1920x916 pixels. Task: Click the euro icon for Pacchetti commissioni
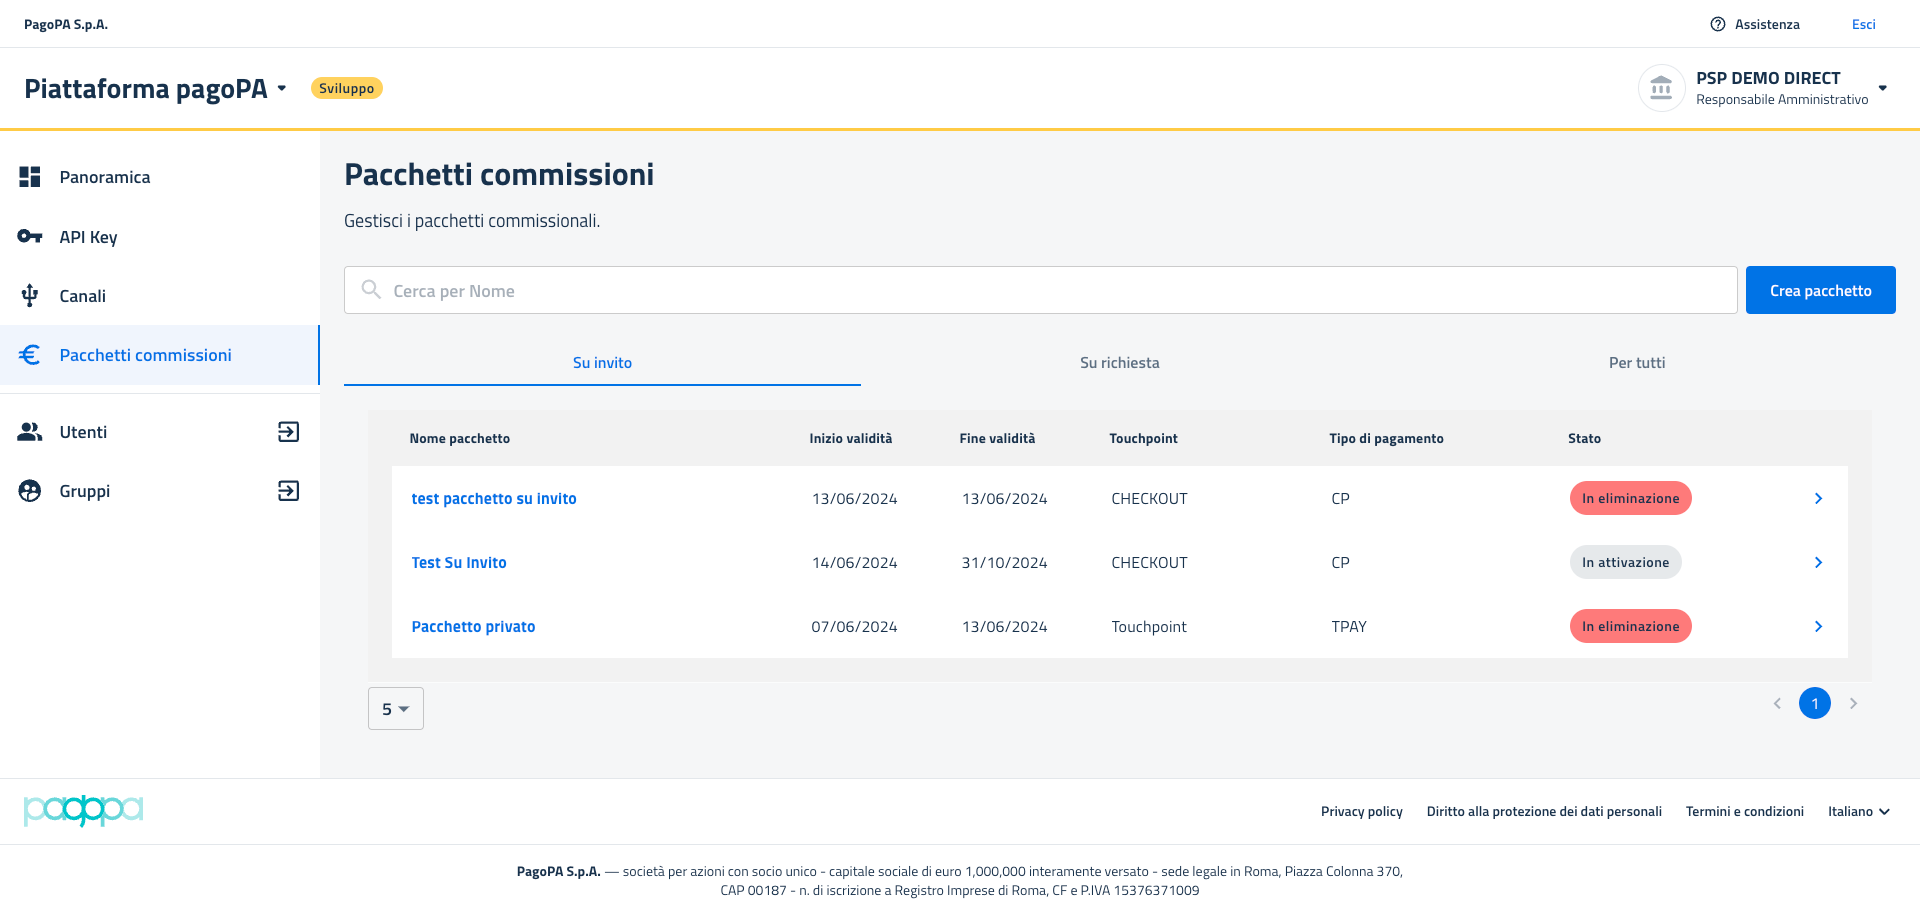click(30, 355)
